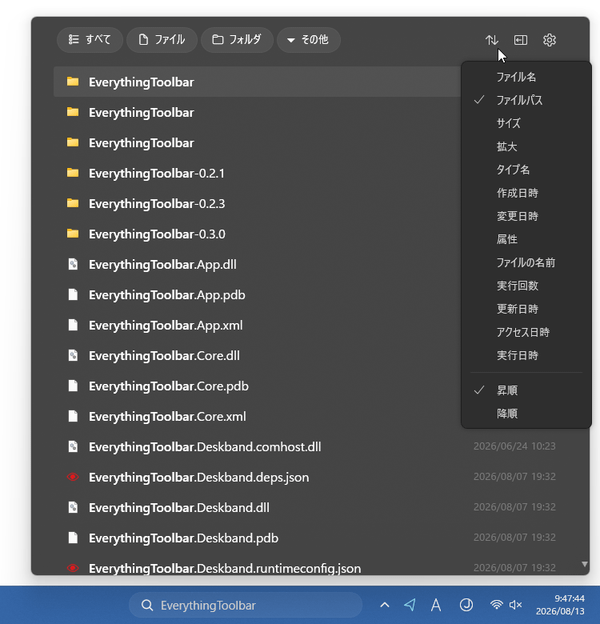The width and height of the screenshot is (600, 624).
Task: Open settings gear icon
Action: click(549, 40)
